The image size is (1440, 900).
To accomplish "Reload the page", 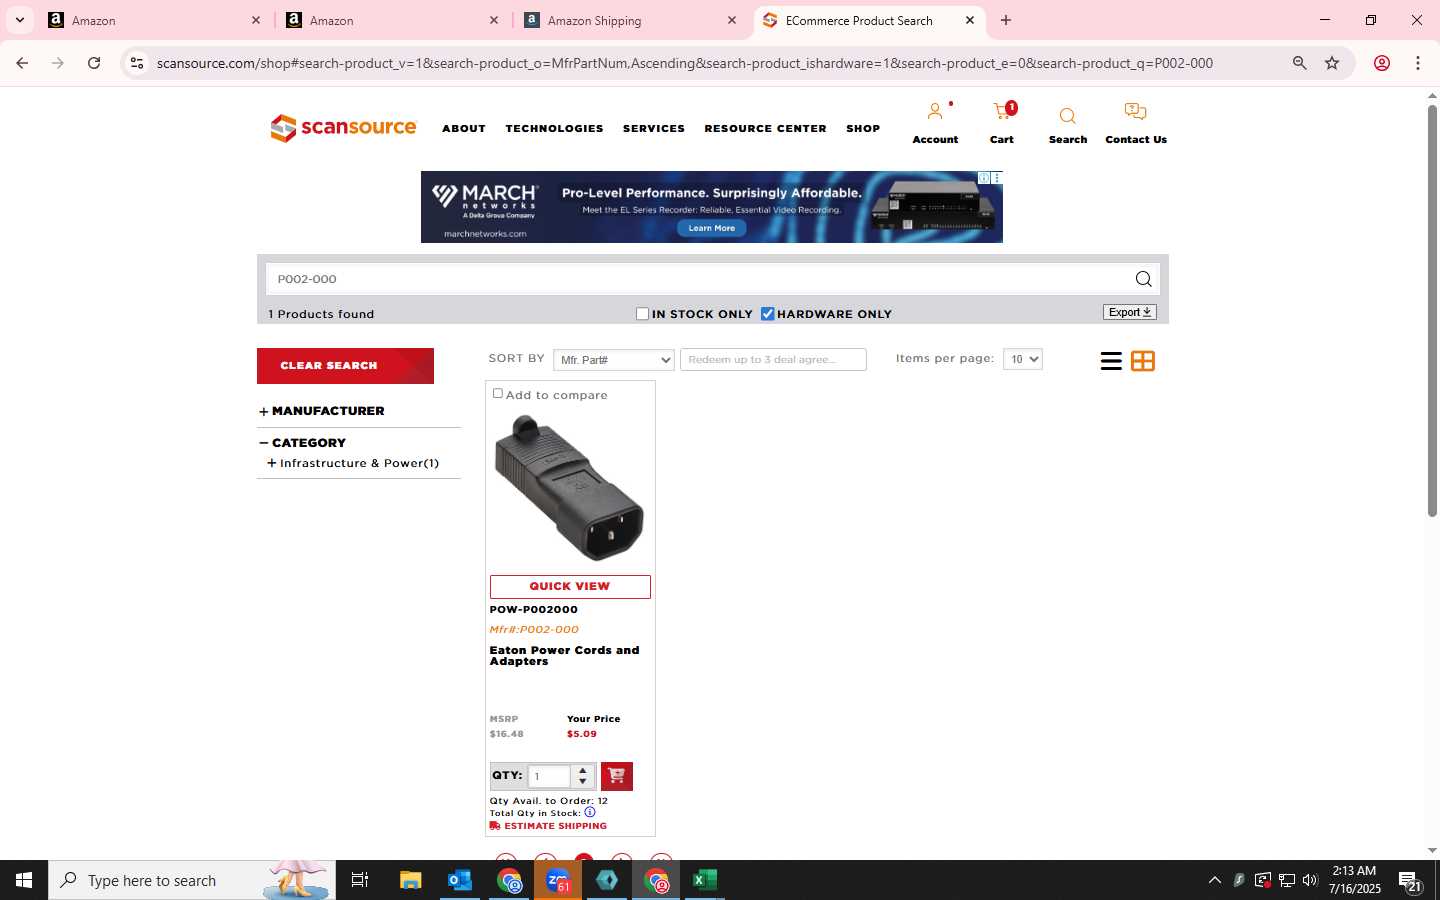I will [94, 63].
